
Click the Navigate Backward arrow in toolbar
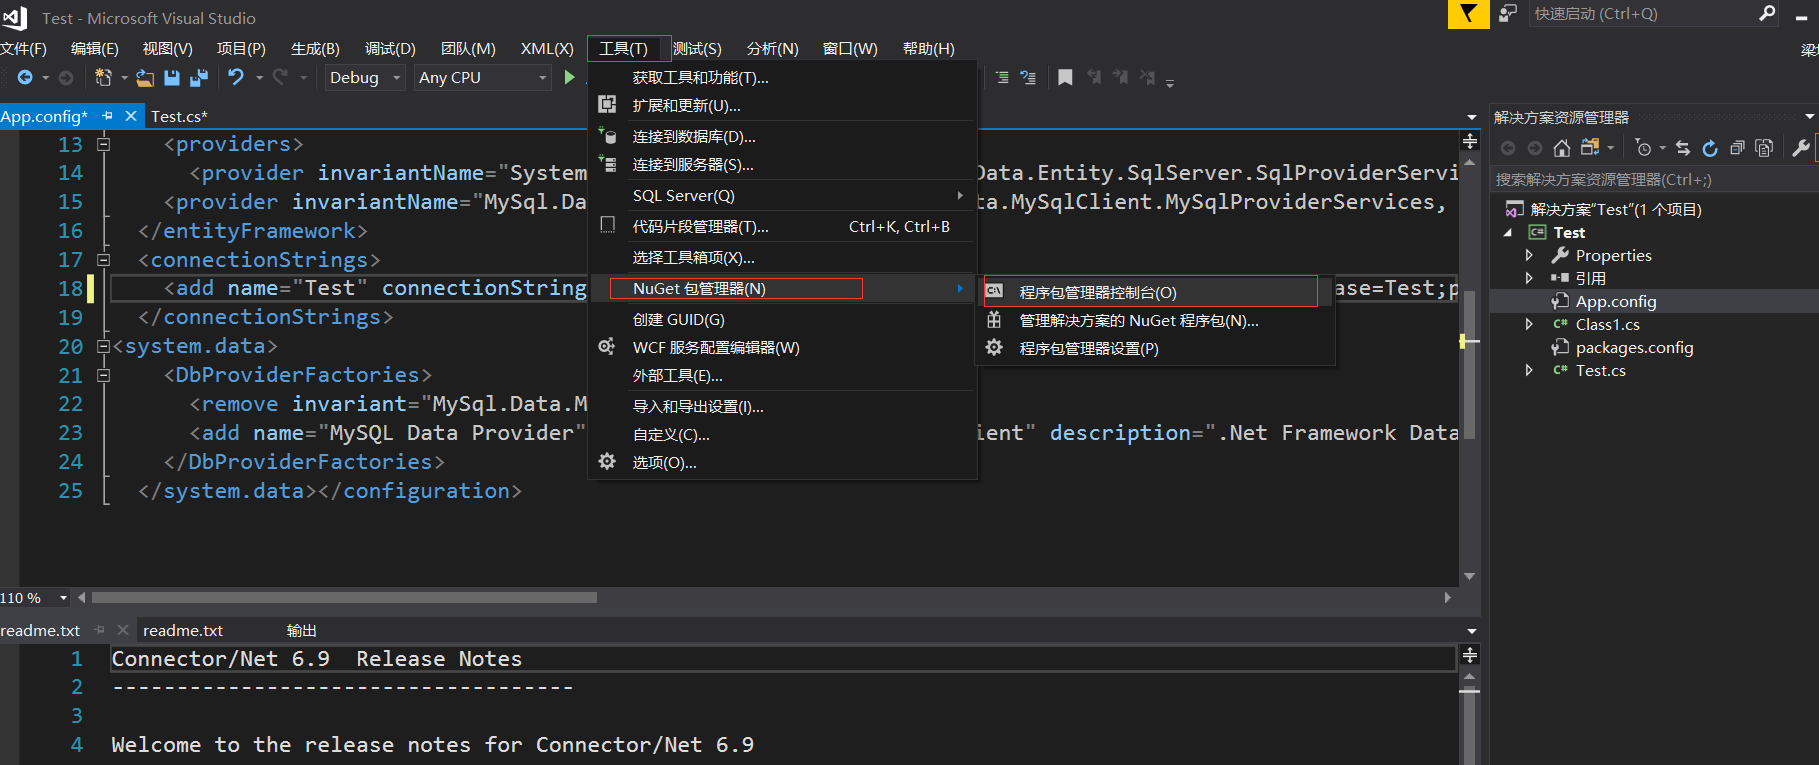point(25,77)
